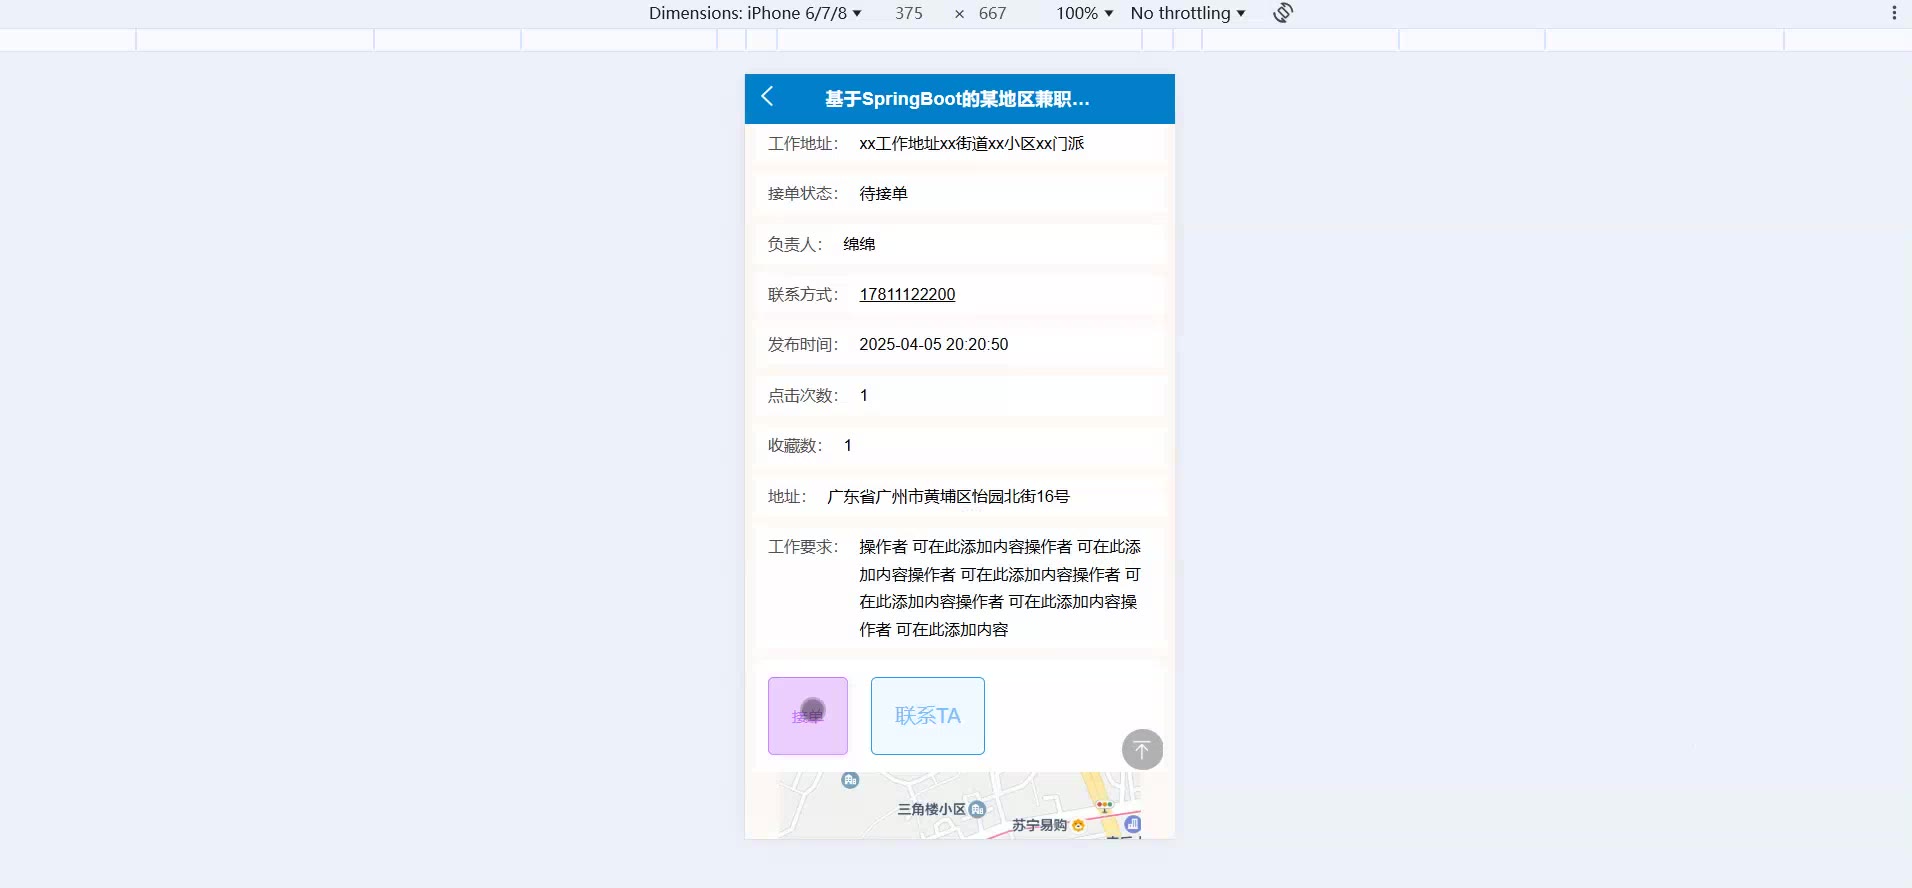The width and height of the screenshot is (1912, 888).
Task: Click the building marker at the map top left
Action: (850, 780)
